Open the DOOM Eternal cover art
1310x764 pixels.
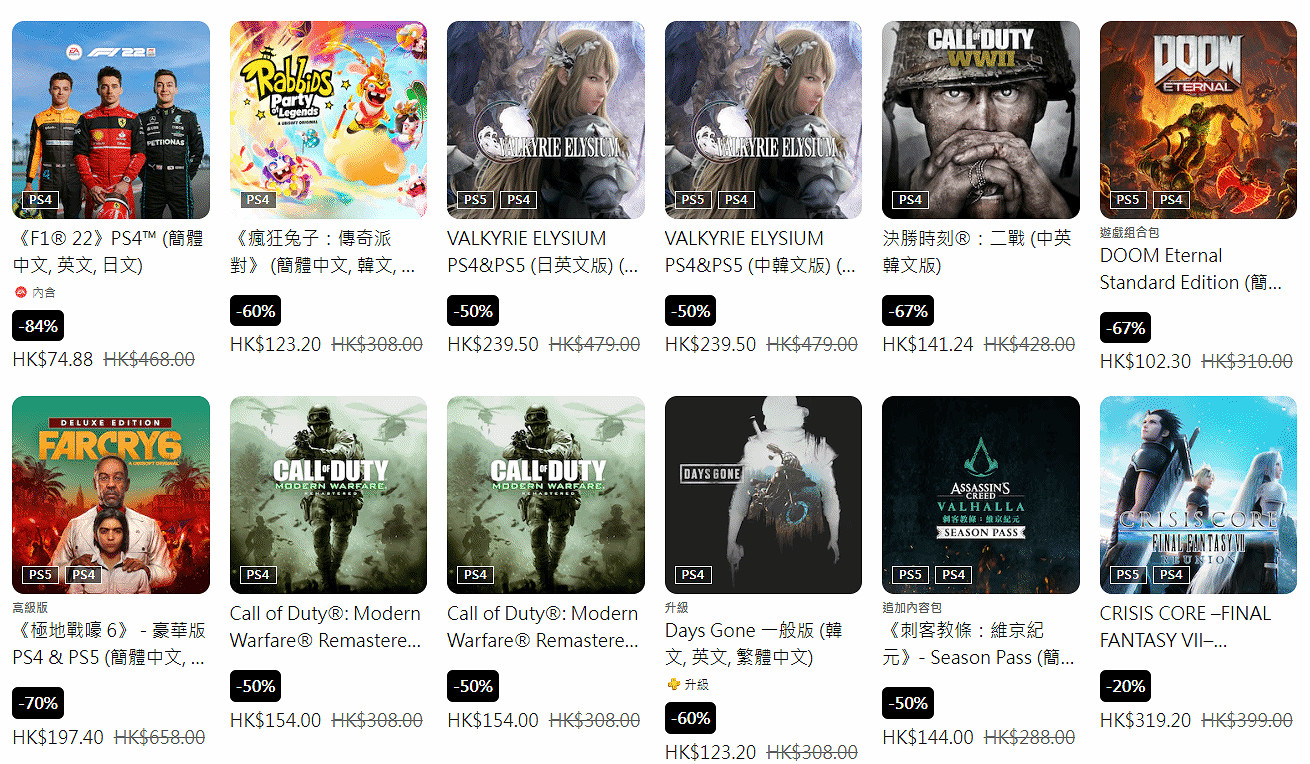(1198, 120)
